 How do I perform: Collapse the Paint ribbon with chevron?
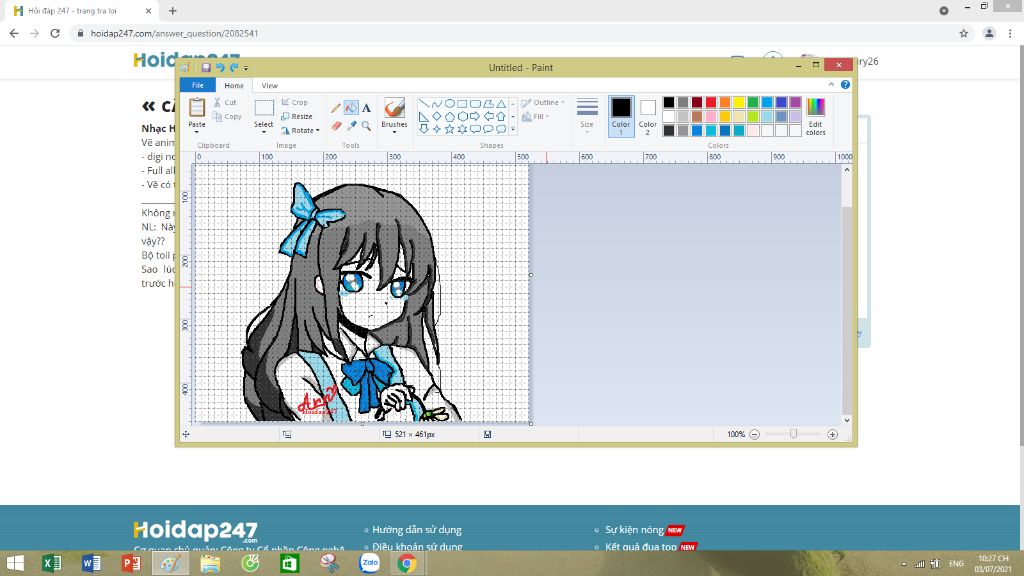pos(831,85)
